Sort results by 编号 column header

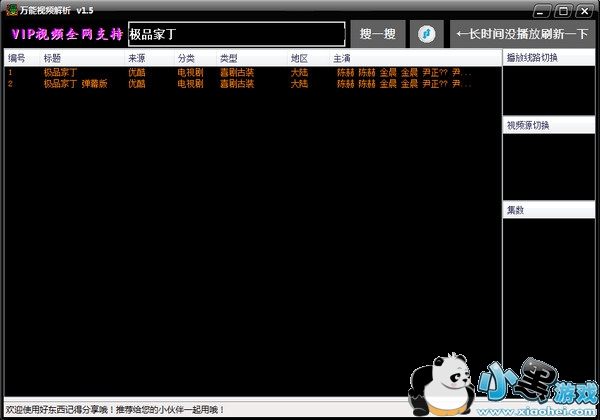coord(22,58)
